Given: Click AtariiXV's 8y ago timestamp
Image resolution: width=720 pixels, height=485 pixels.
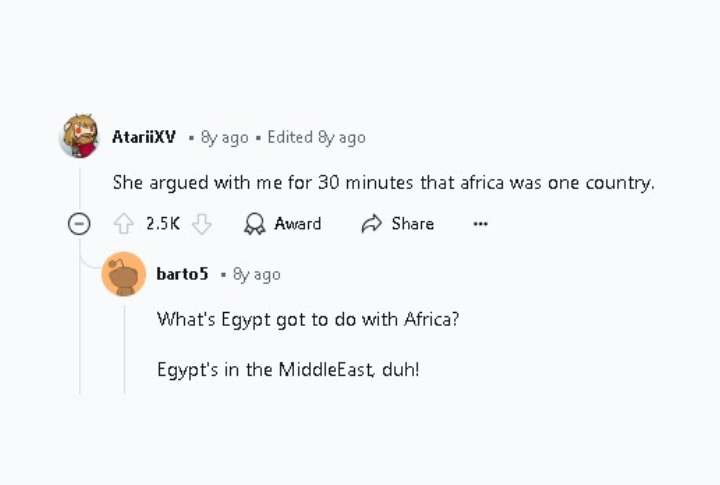Looking at the screenshot, I should point(225,137).
